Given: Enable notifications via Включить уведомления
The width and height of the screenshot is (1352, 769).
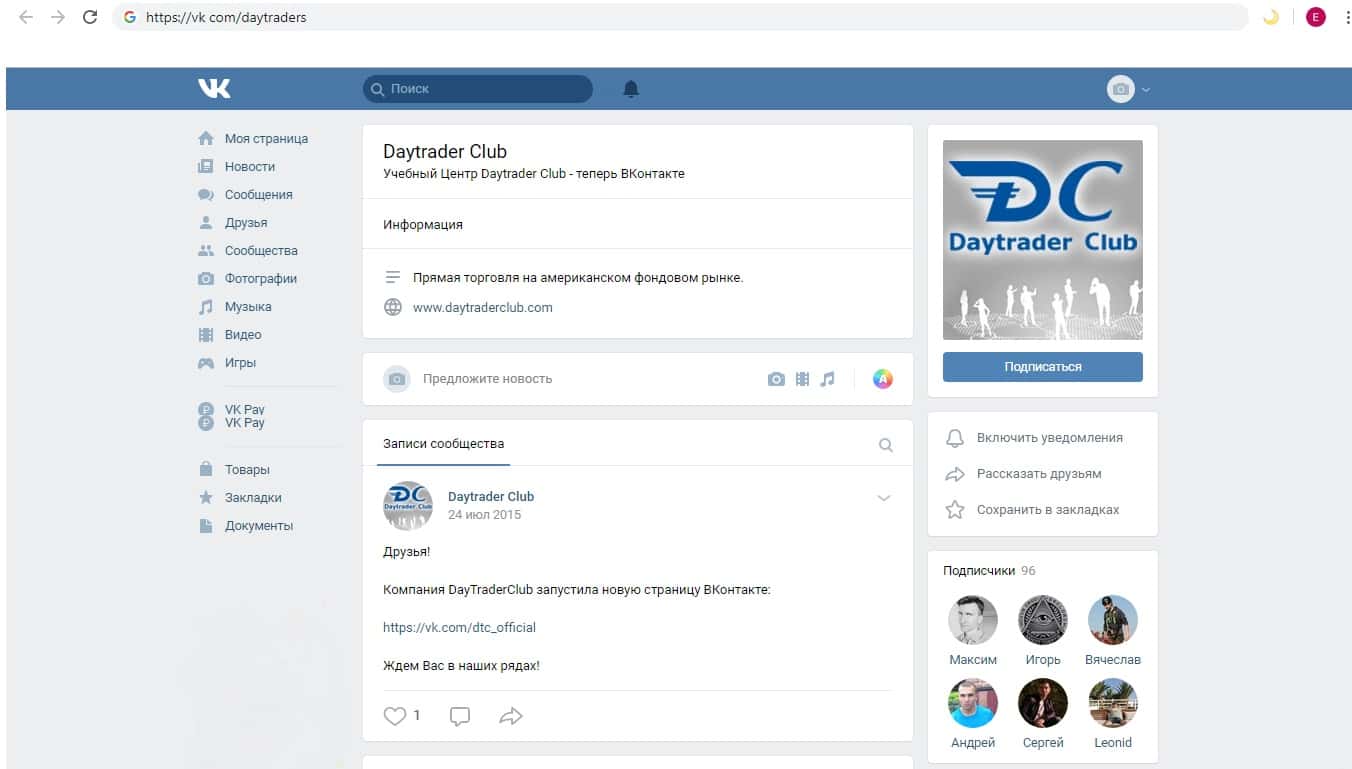Looking at the screenshot, I should point(1049,438).
